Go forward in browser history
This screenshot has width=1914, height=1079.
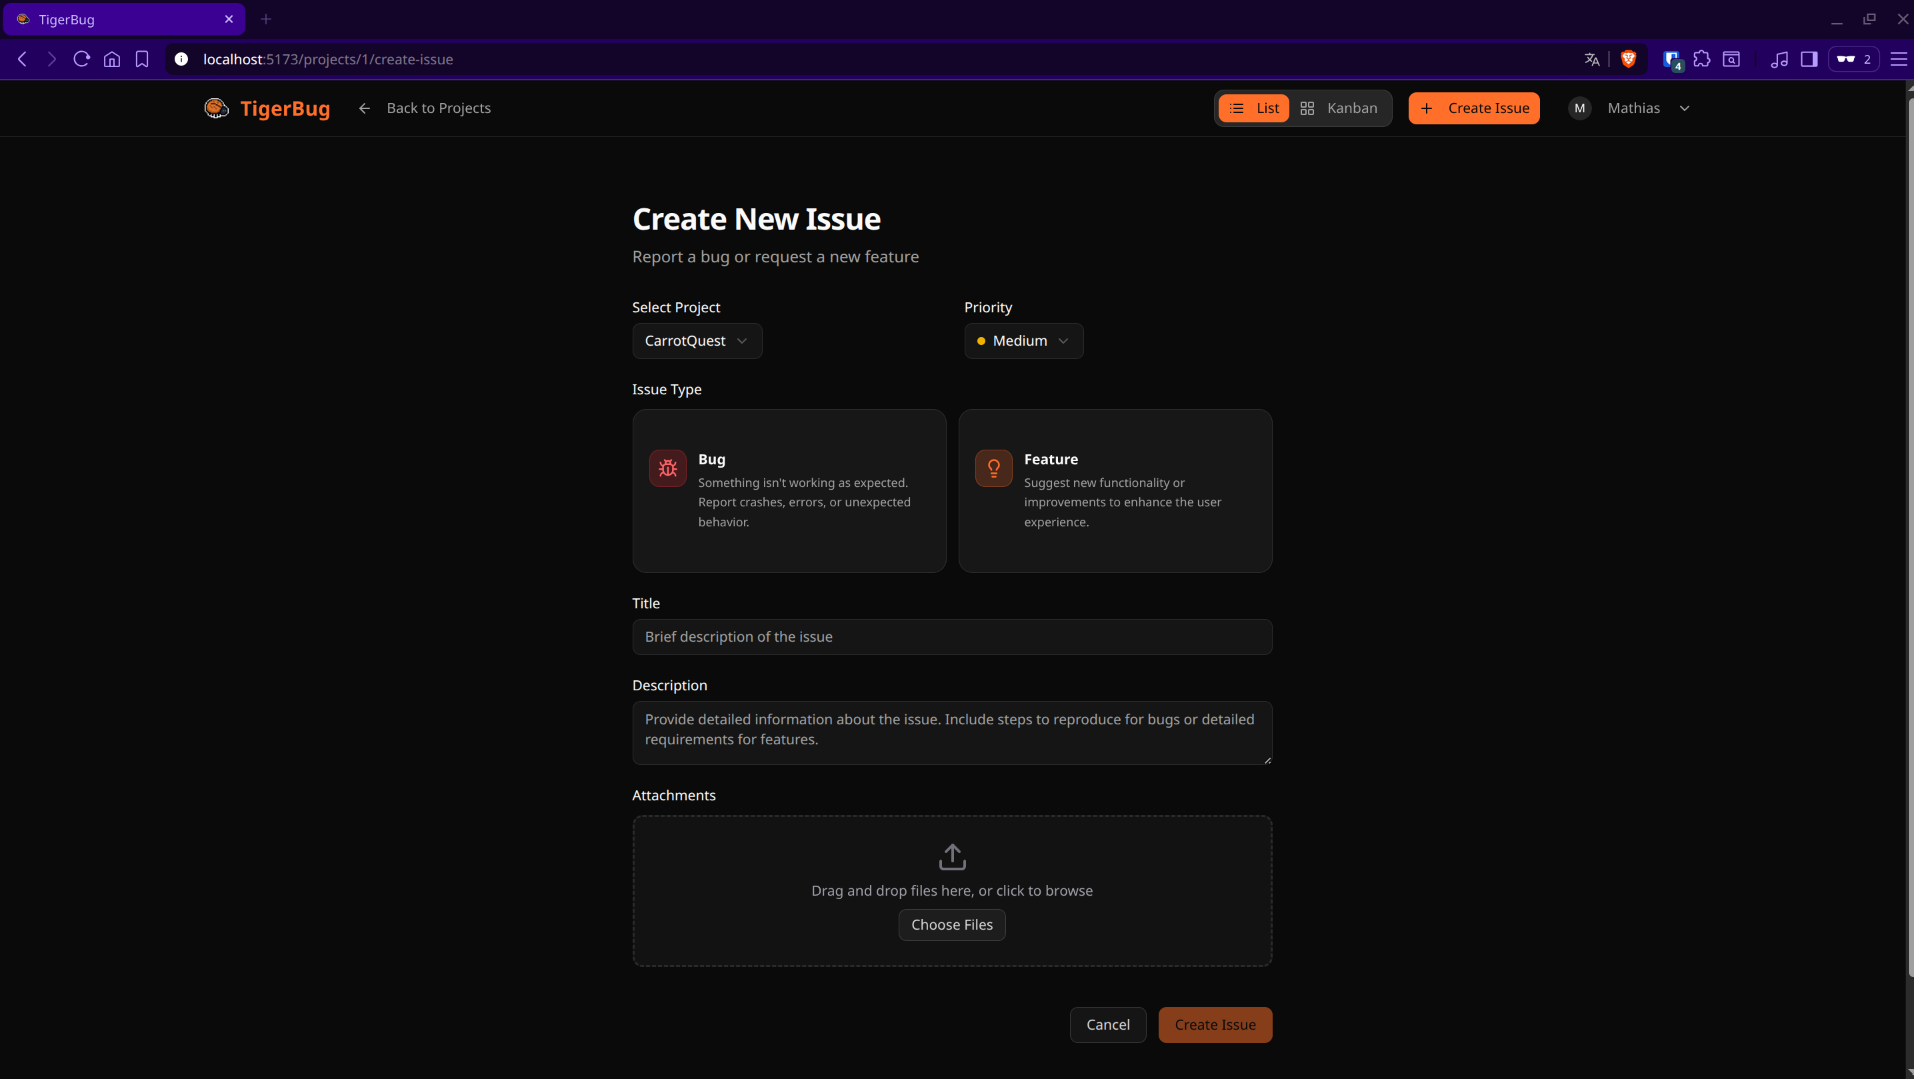[x=52, y=59]
